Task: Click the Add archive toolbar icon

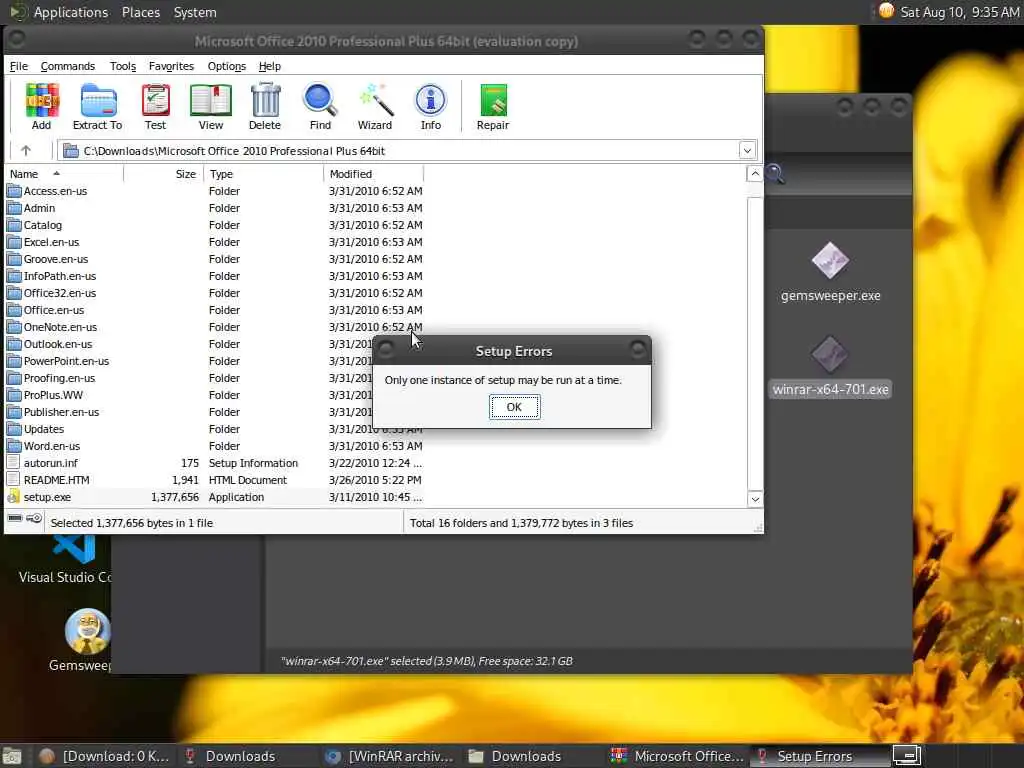Action: point(42,106)
